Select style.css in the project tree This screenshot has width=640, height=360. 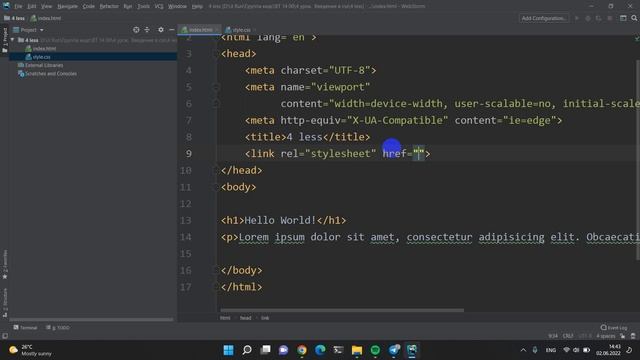click(38, 57)
